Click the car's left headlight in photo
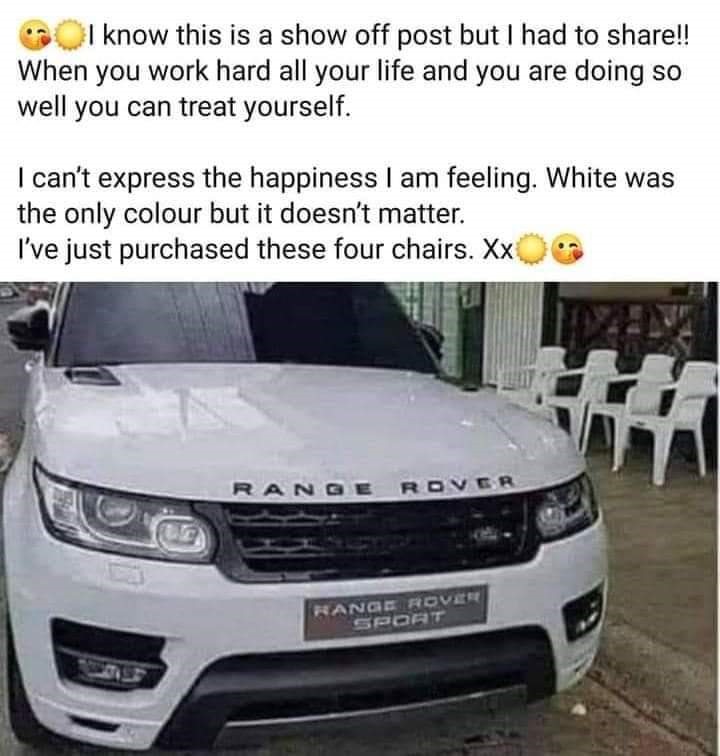The image size is (720, 756). (x=125, y=518)
